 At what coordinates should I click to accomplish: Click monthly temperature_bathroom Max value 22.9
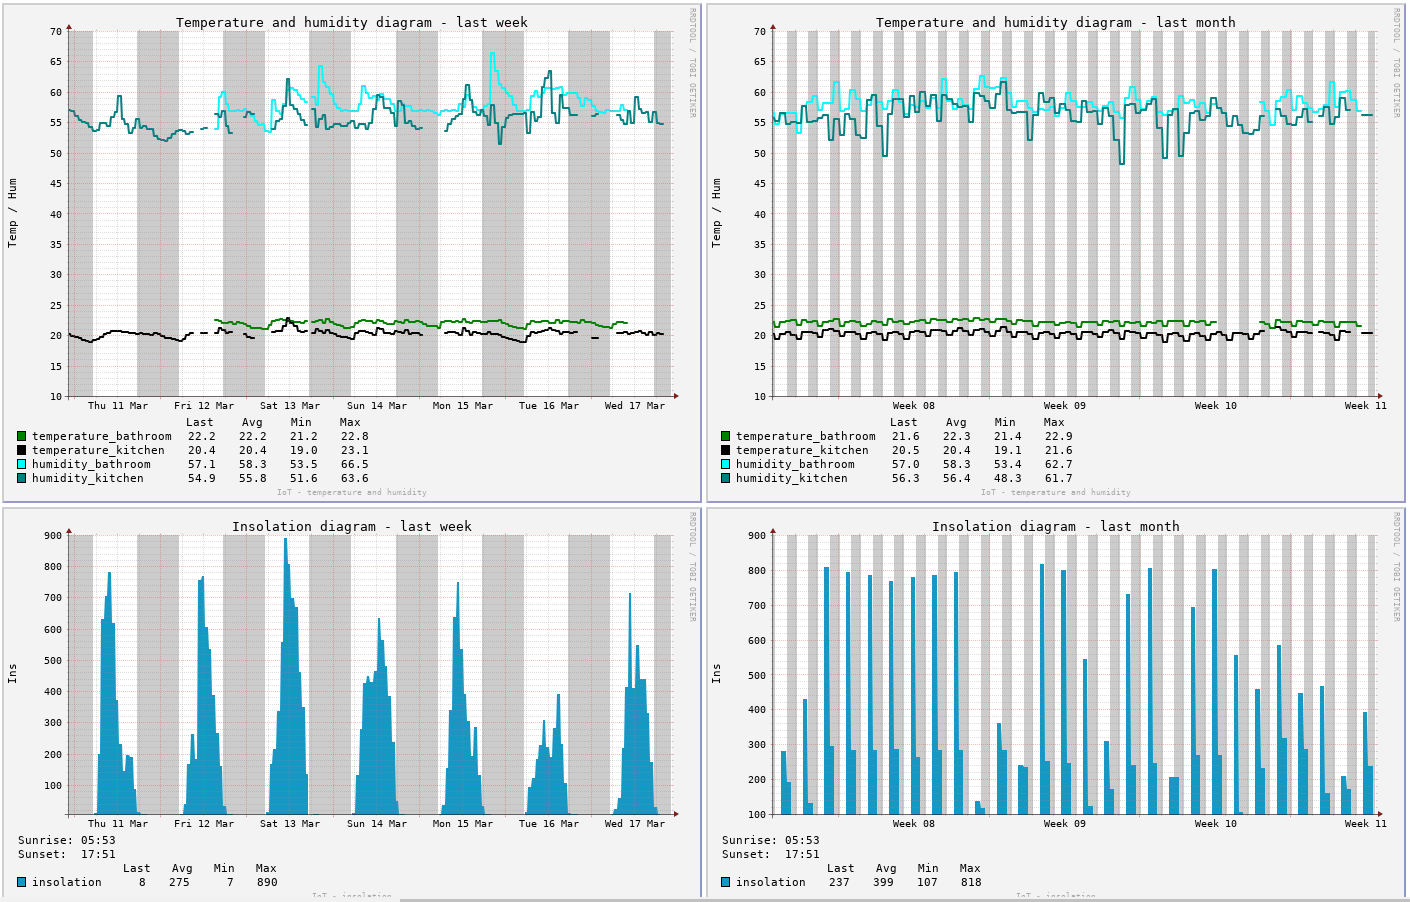pos(1058,436)
